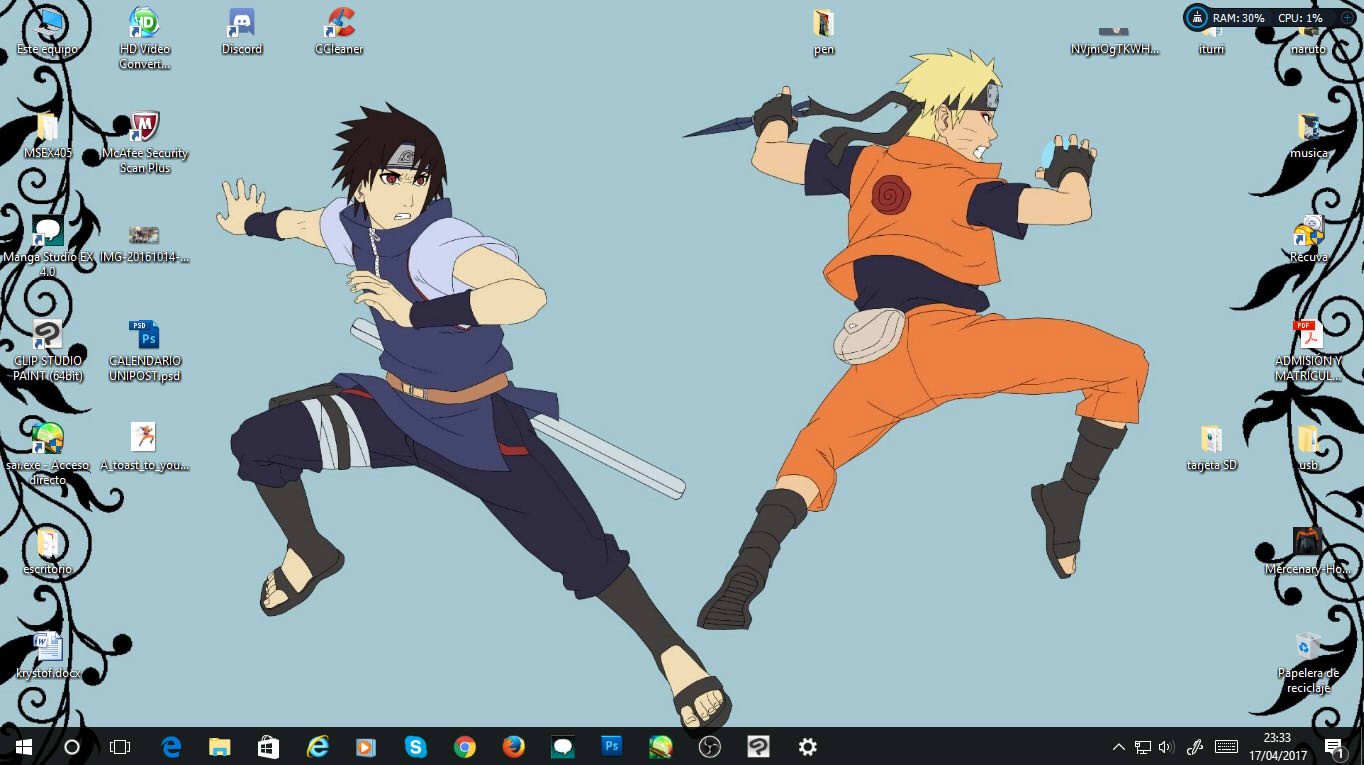Click the plus button on RAM/CPU widget

pos(1347,17)
